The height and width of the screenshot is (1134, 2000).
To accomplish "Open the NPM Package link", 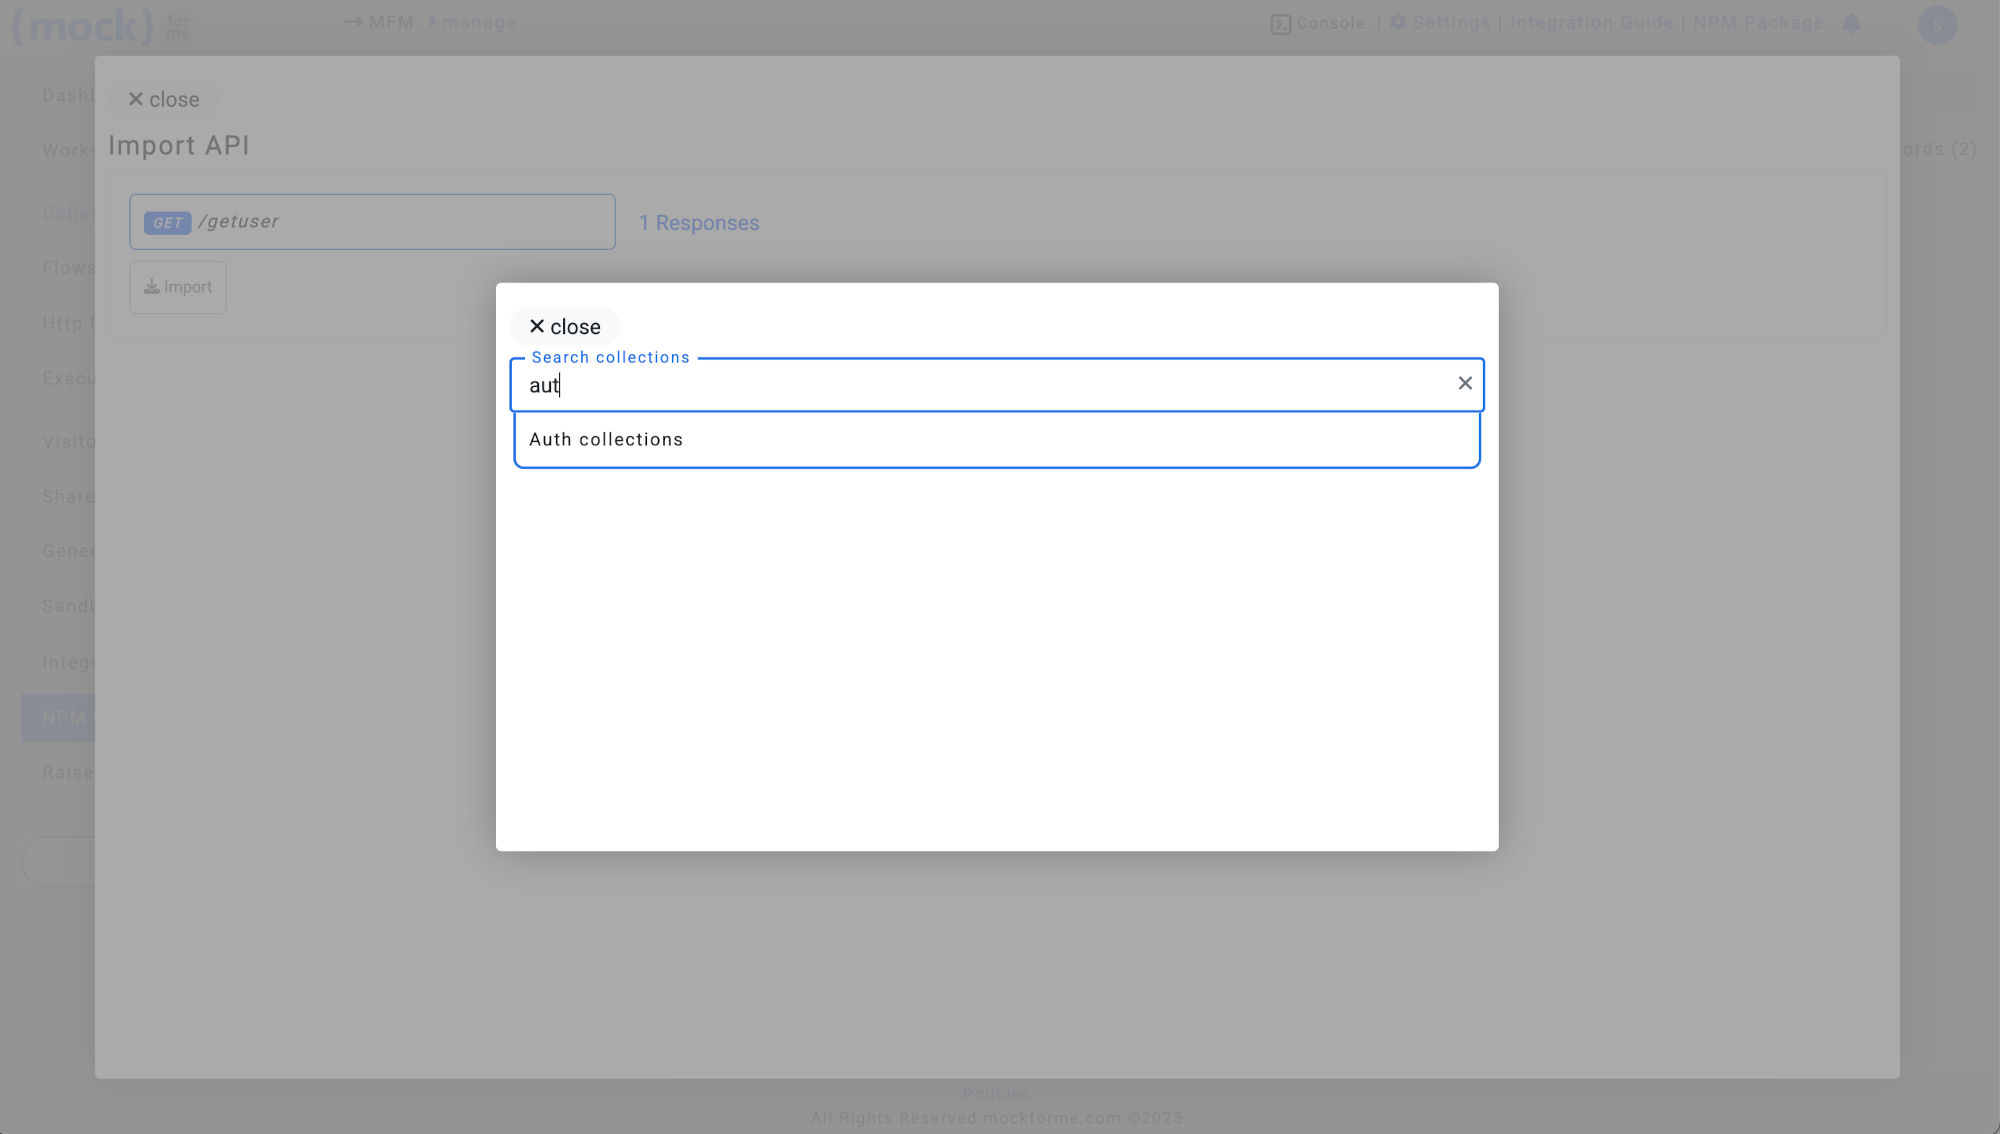I will click(x=1758, y=22).
